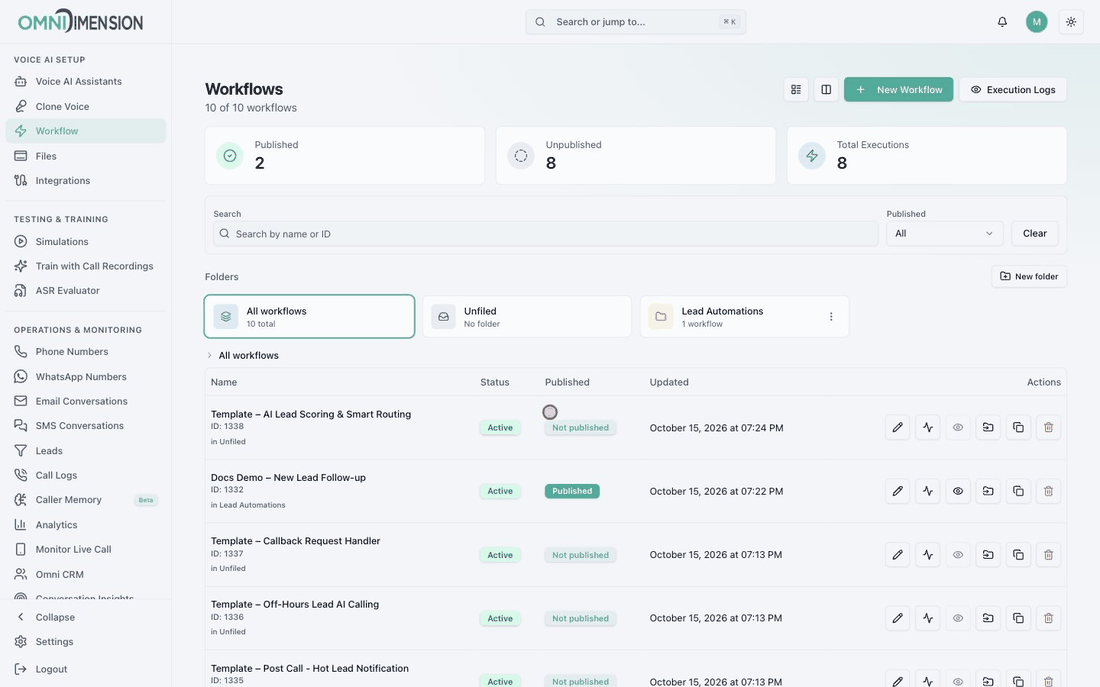Open Voice AI Assistants in sidebar
Screen dimensions: 1100x687
pos(86,81)
